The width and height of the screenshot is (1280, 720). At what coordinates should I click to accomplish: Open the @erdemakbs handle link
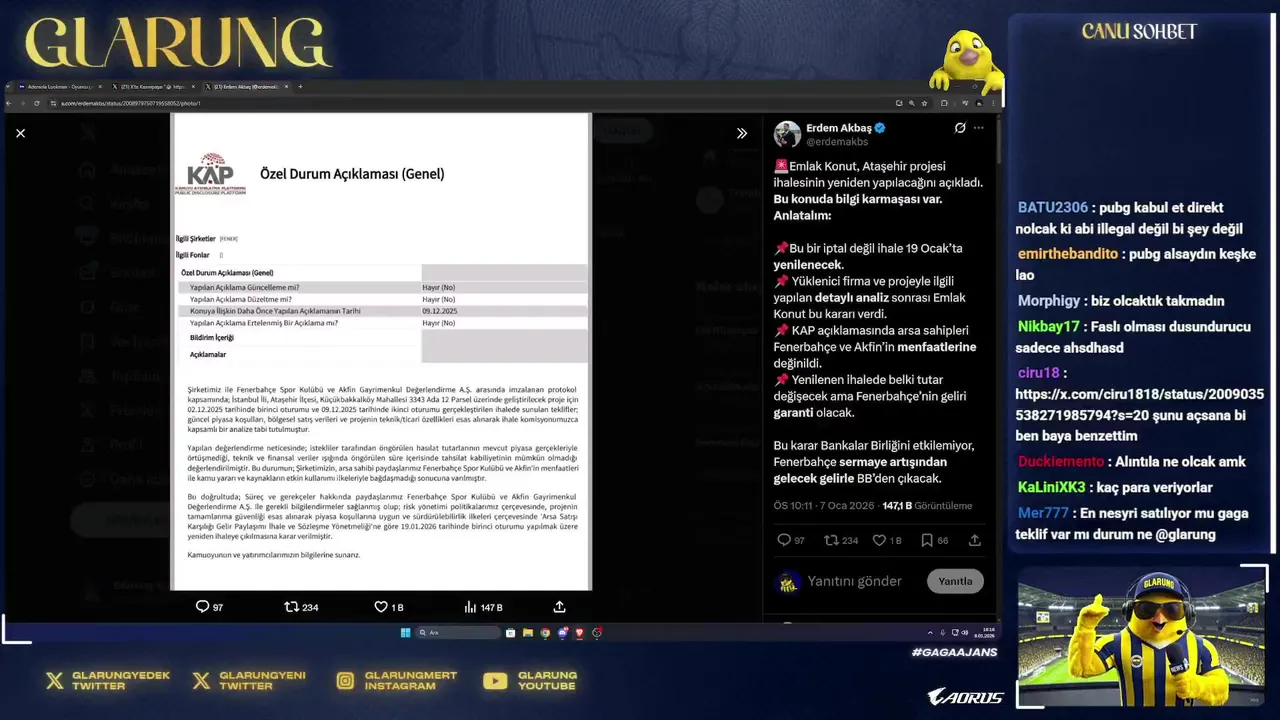(x=837, y=142)
